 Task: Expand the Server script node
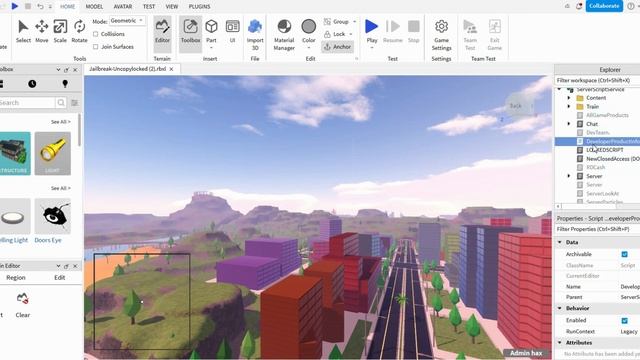pos(569,176)
